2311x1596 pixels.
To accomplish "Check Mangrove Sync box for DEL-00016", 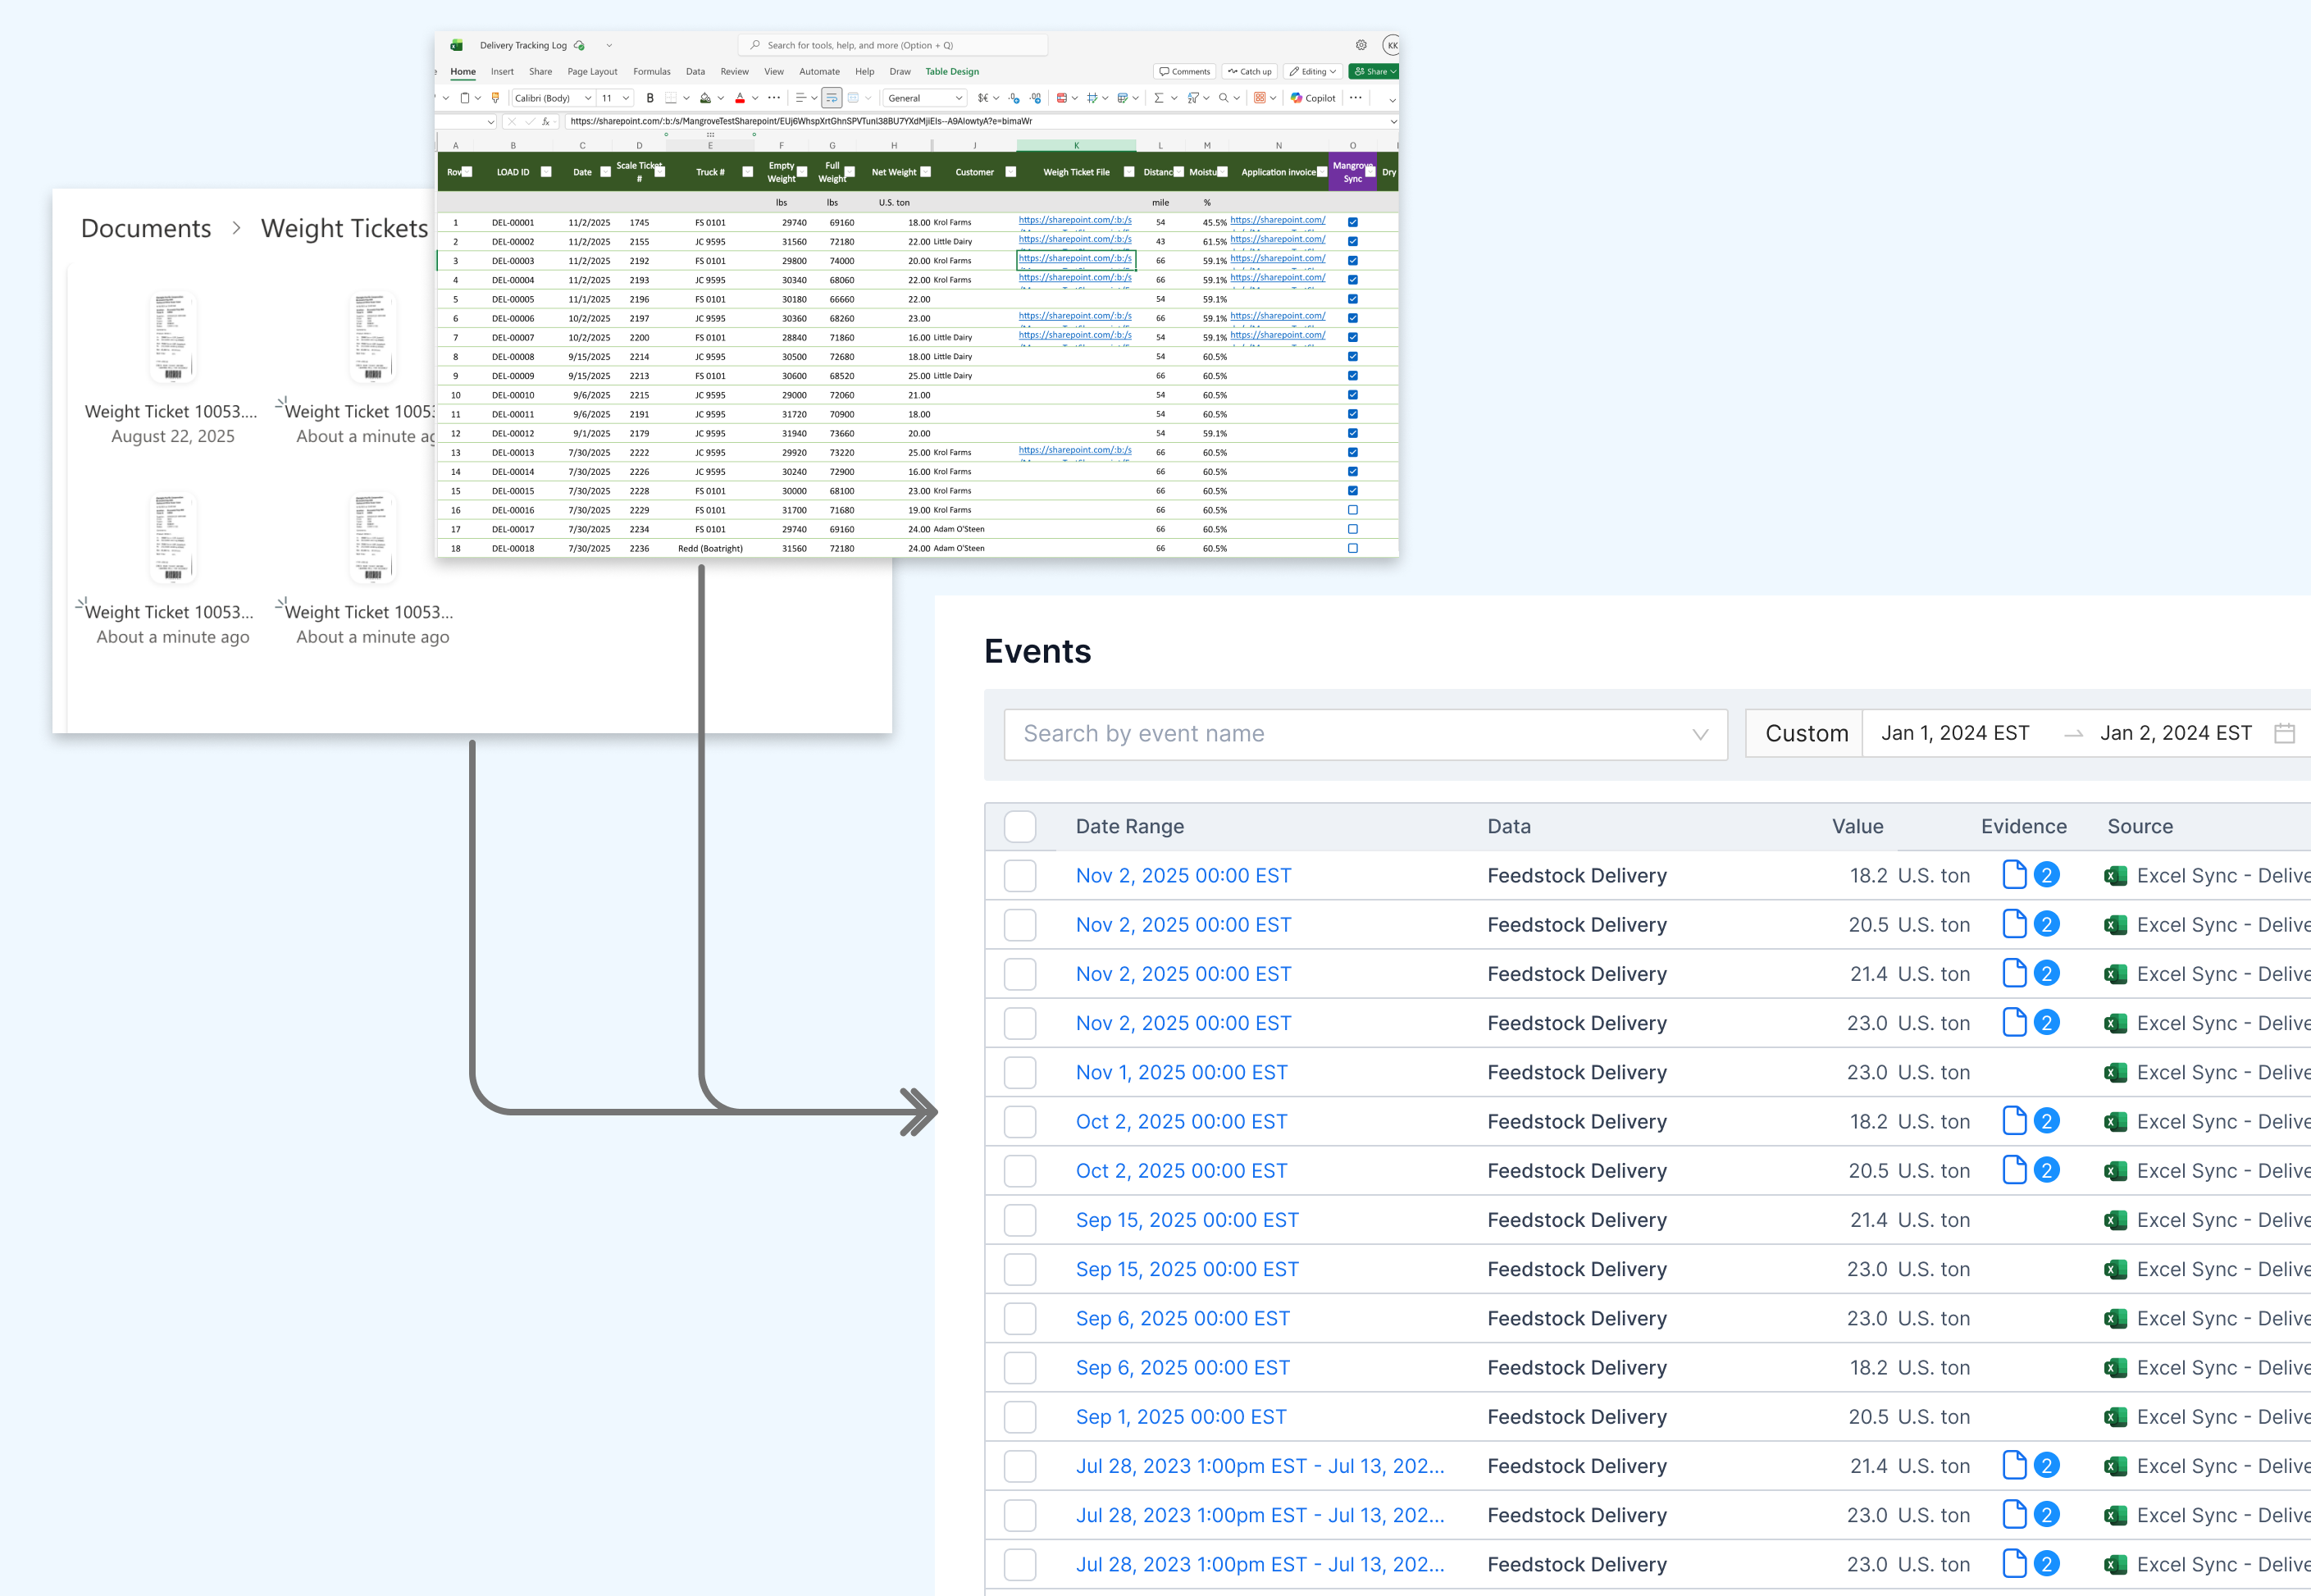I will [1352, 510].
